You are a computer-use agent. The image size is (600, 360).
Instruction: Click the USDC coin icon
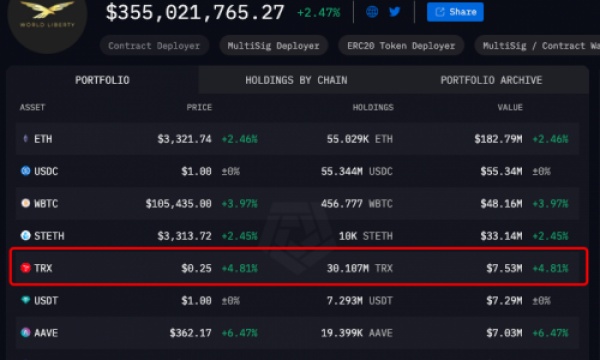pyautogui.click(x=26, y=171)
